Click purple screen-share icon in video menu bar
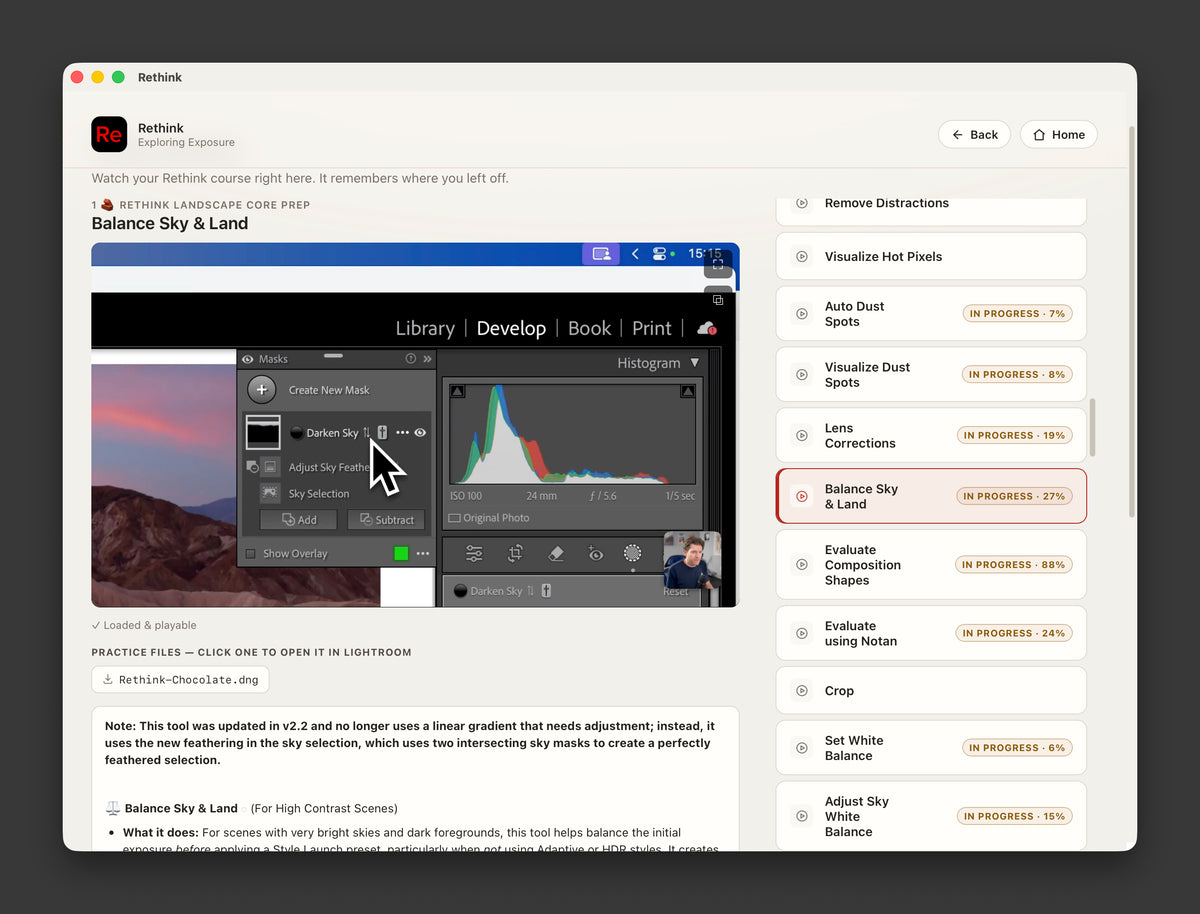This screenshot has height=914, width=1200. click(x=601, y=254)
